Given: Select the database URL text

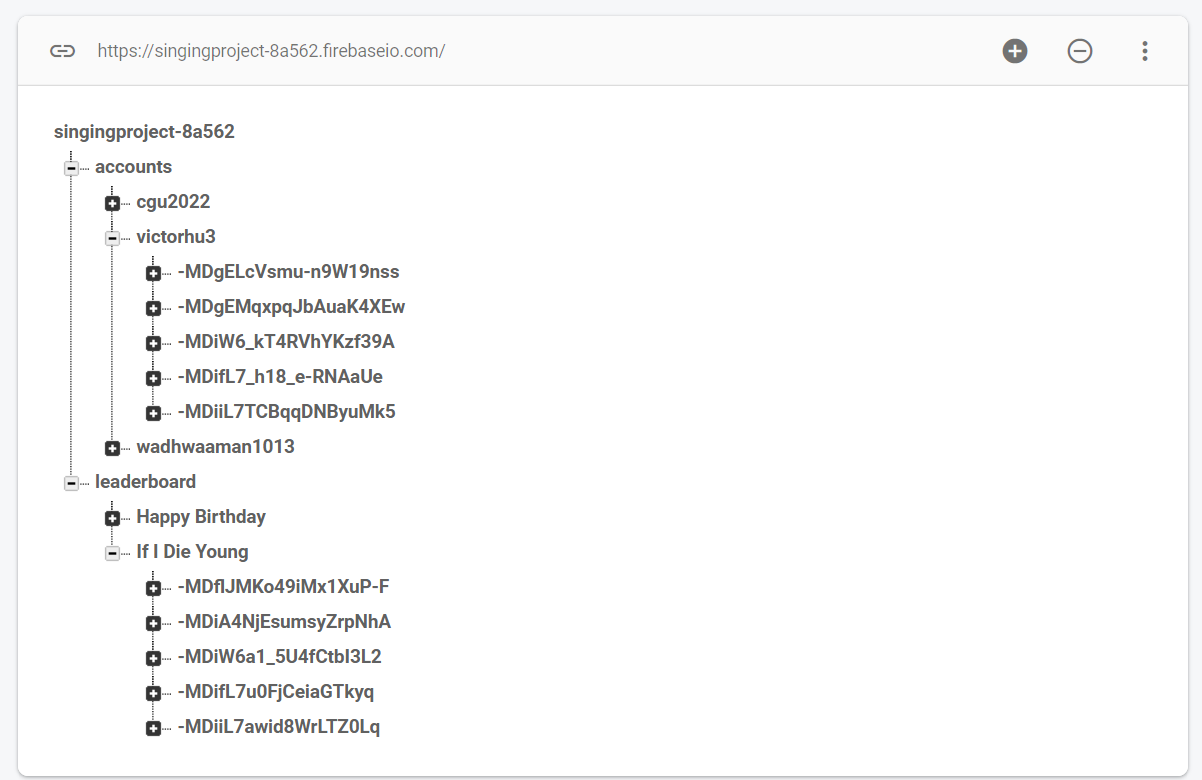Looking at the screenshot, I should [x=271, y=51].
